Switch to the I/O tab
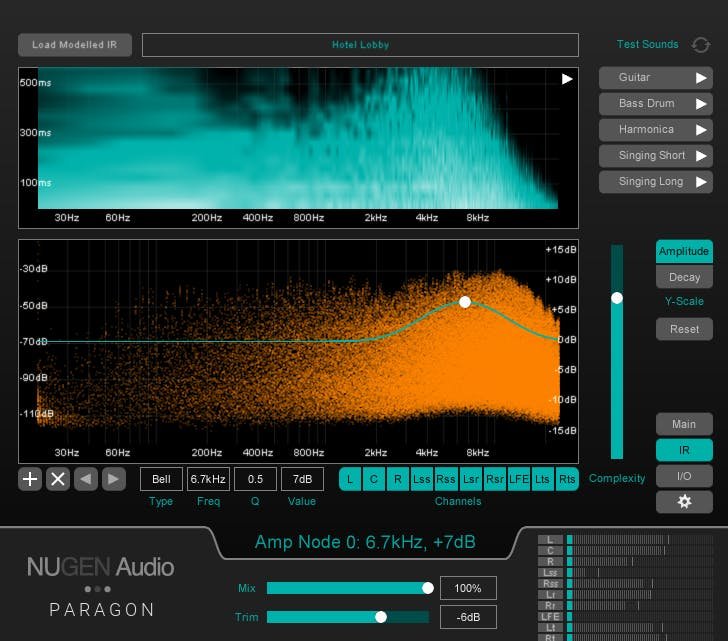Viewport: 728px width, 641px height. (x=684, y=476)
